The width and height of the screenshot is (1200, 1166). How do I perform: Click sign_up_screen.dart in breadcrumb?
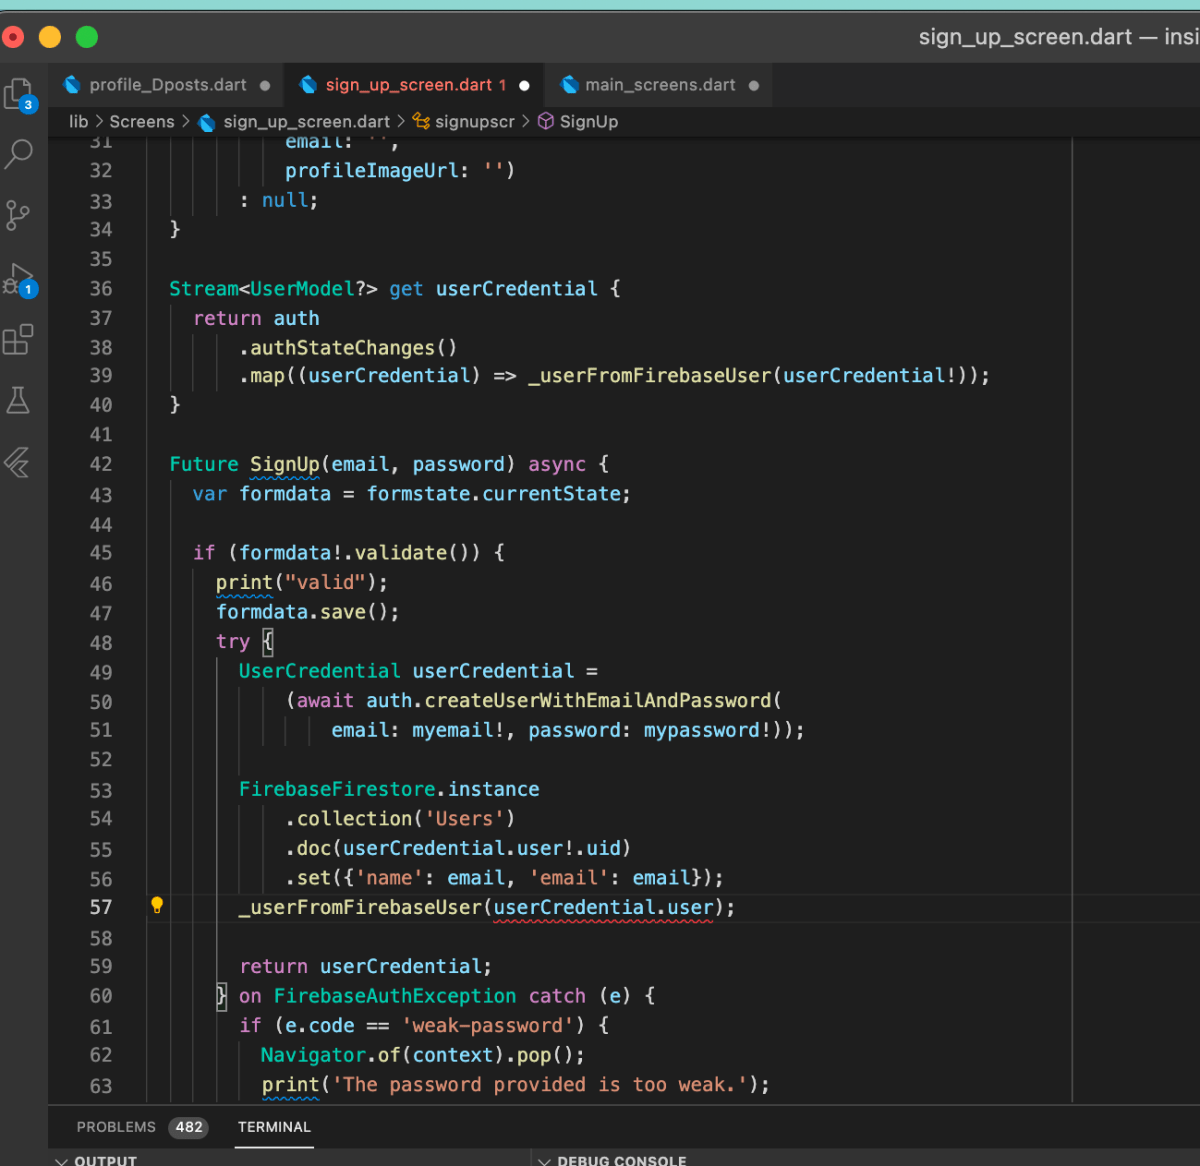[x=306, y=121]
